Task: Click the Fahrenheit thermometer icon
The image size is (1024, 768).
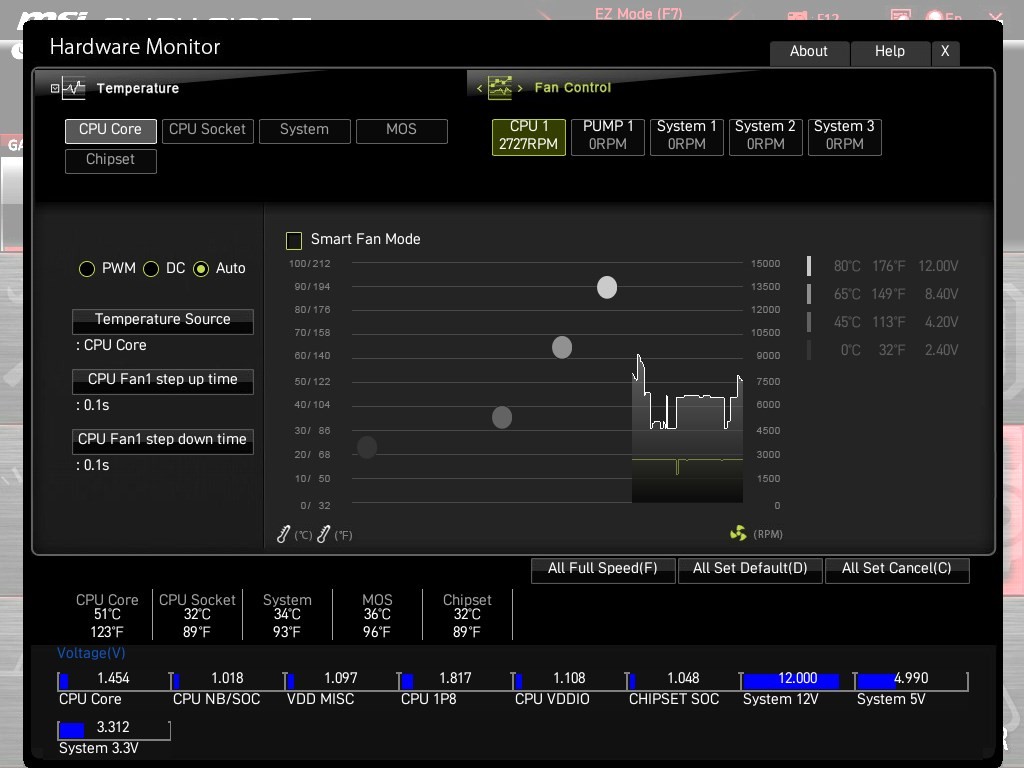Action: pyautogui.click(x=324, y=535)
